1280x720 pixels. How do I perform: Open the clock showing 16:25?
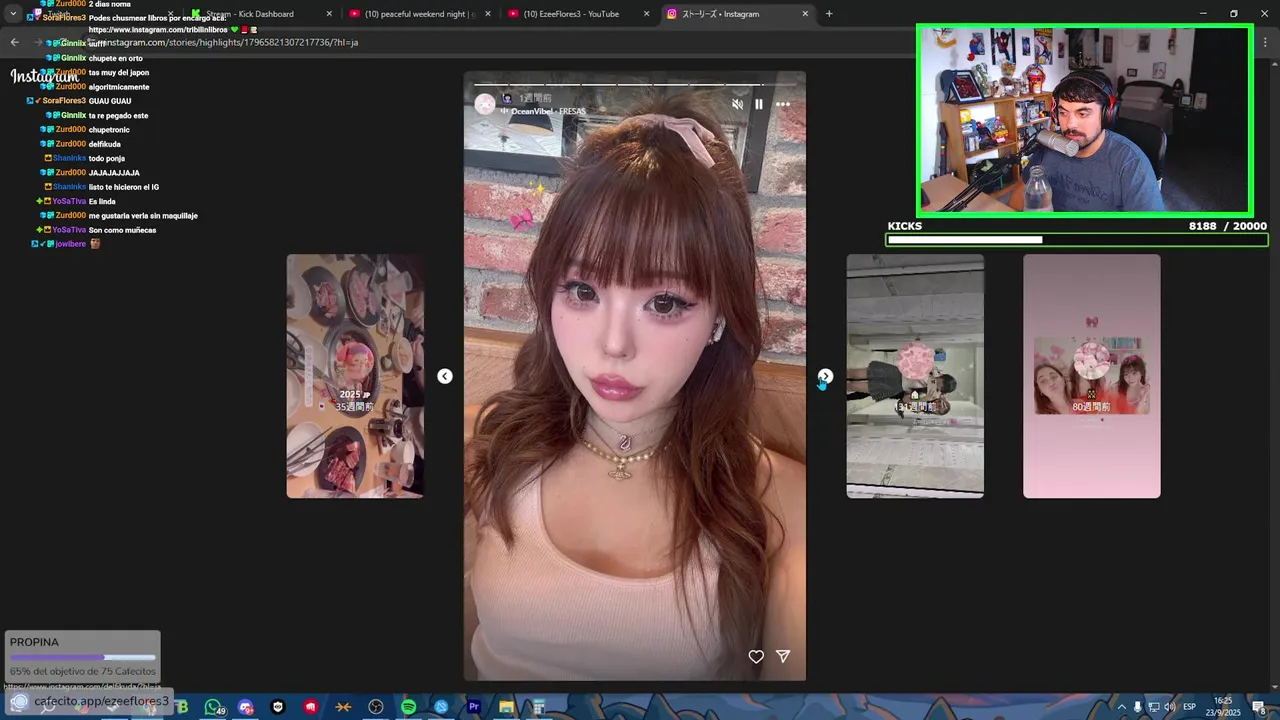coord(1223,707)
